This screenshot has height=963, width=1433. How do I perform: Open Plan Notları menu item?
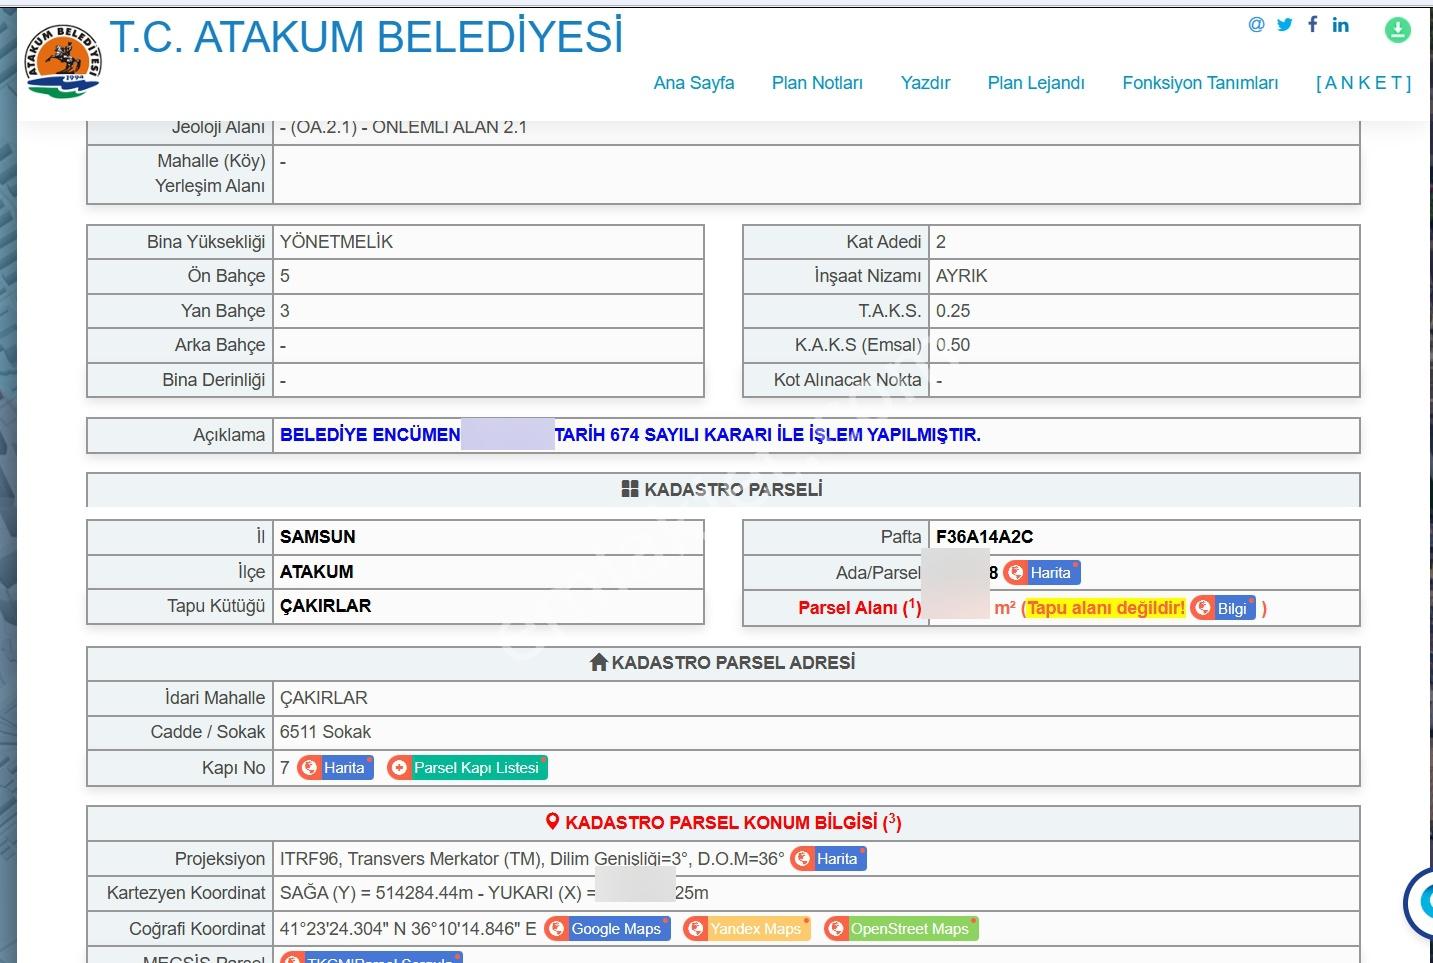tap(817, 83)
